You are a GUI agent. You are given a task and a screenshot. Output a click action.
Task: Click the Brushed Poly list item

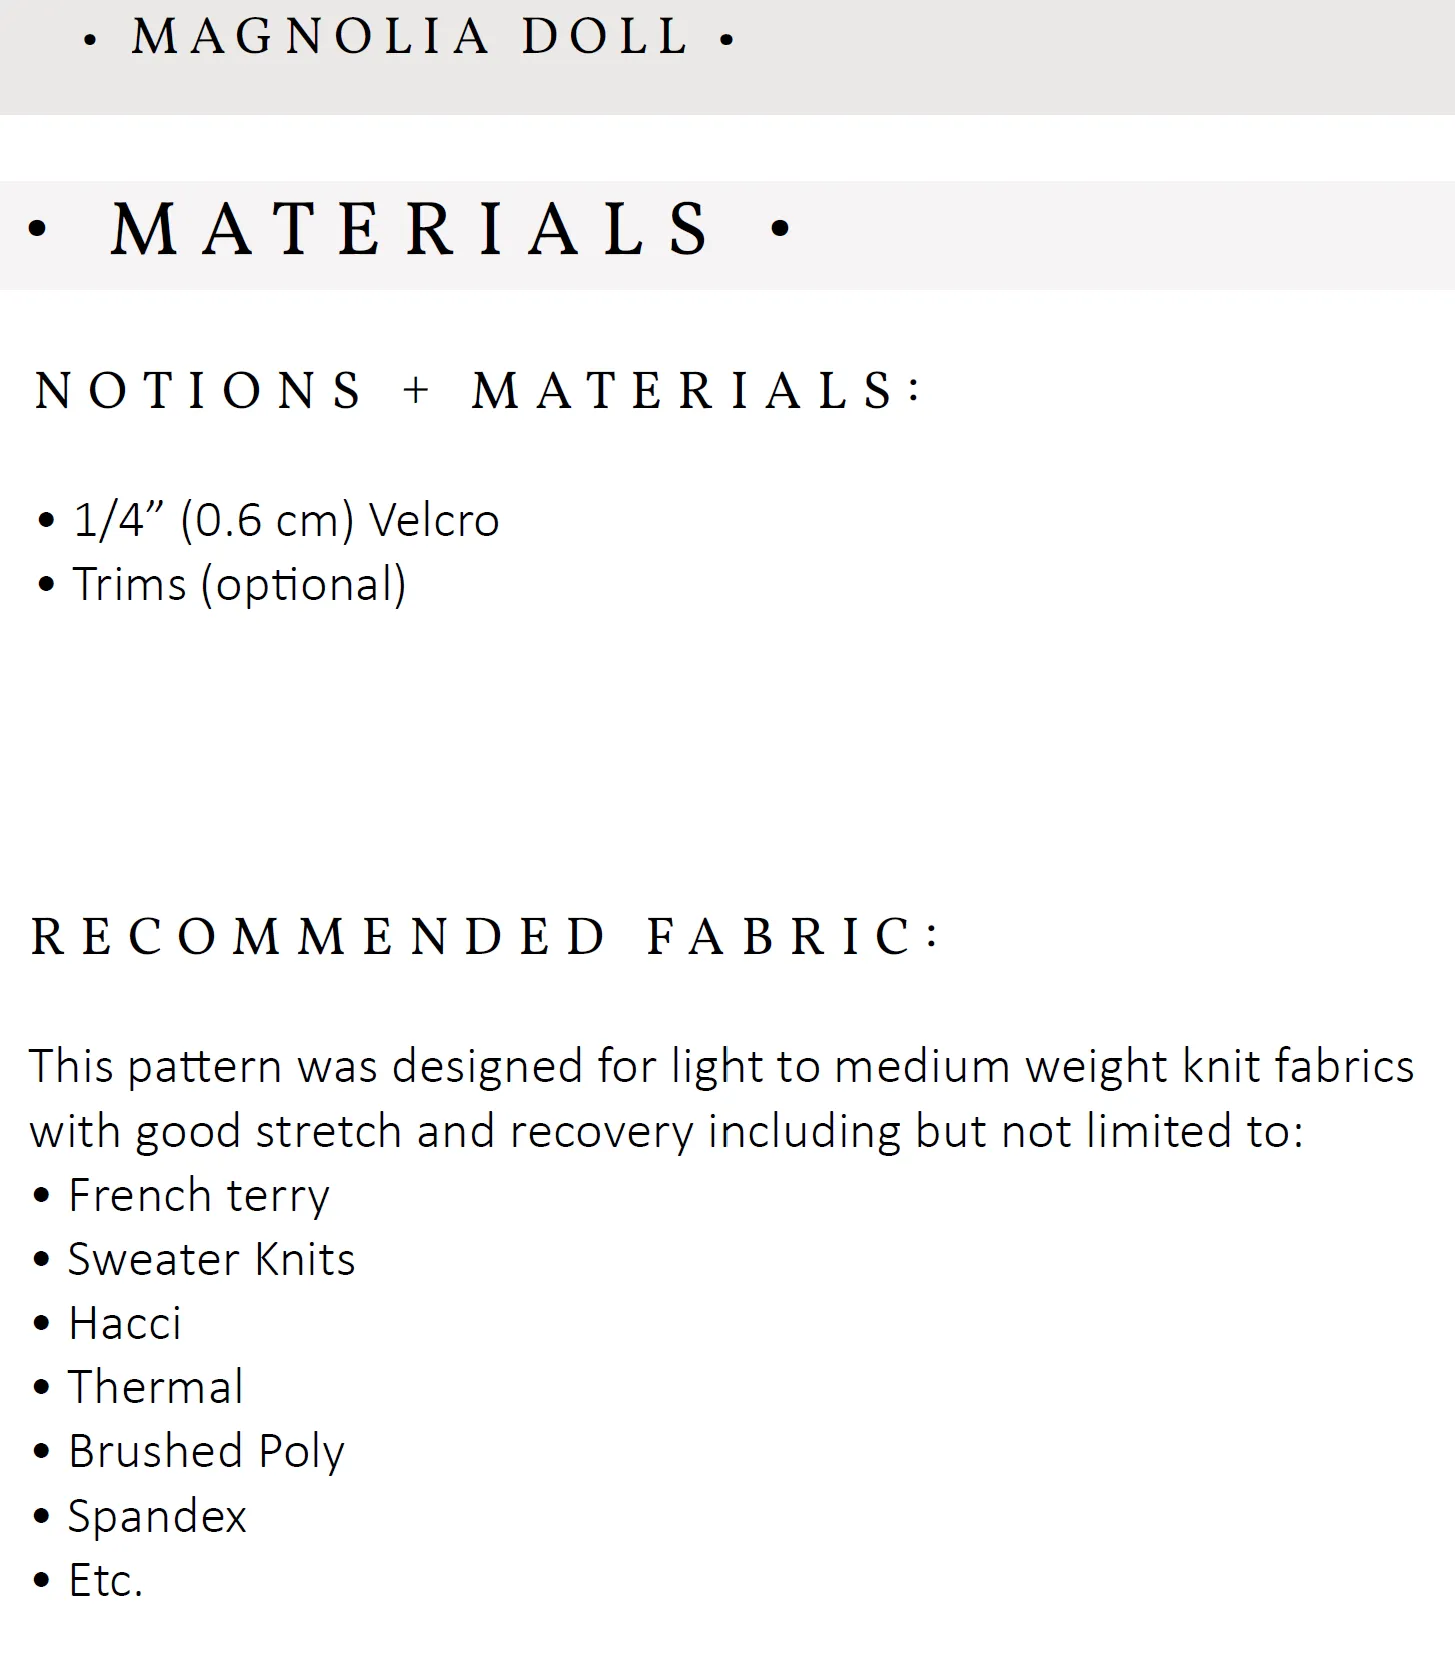(206, 1452)
